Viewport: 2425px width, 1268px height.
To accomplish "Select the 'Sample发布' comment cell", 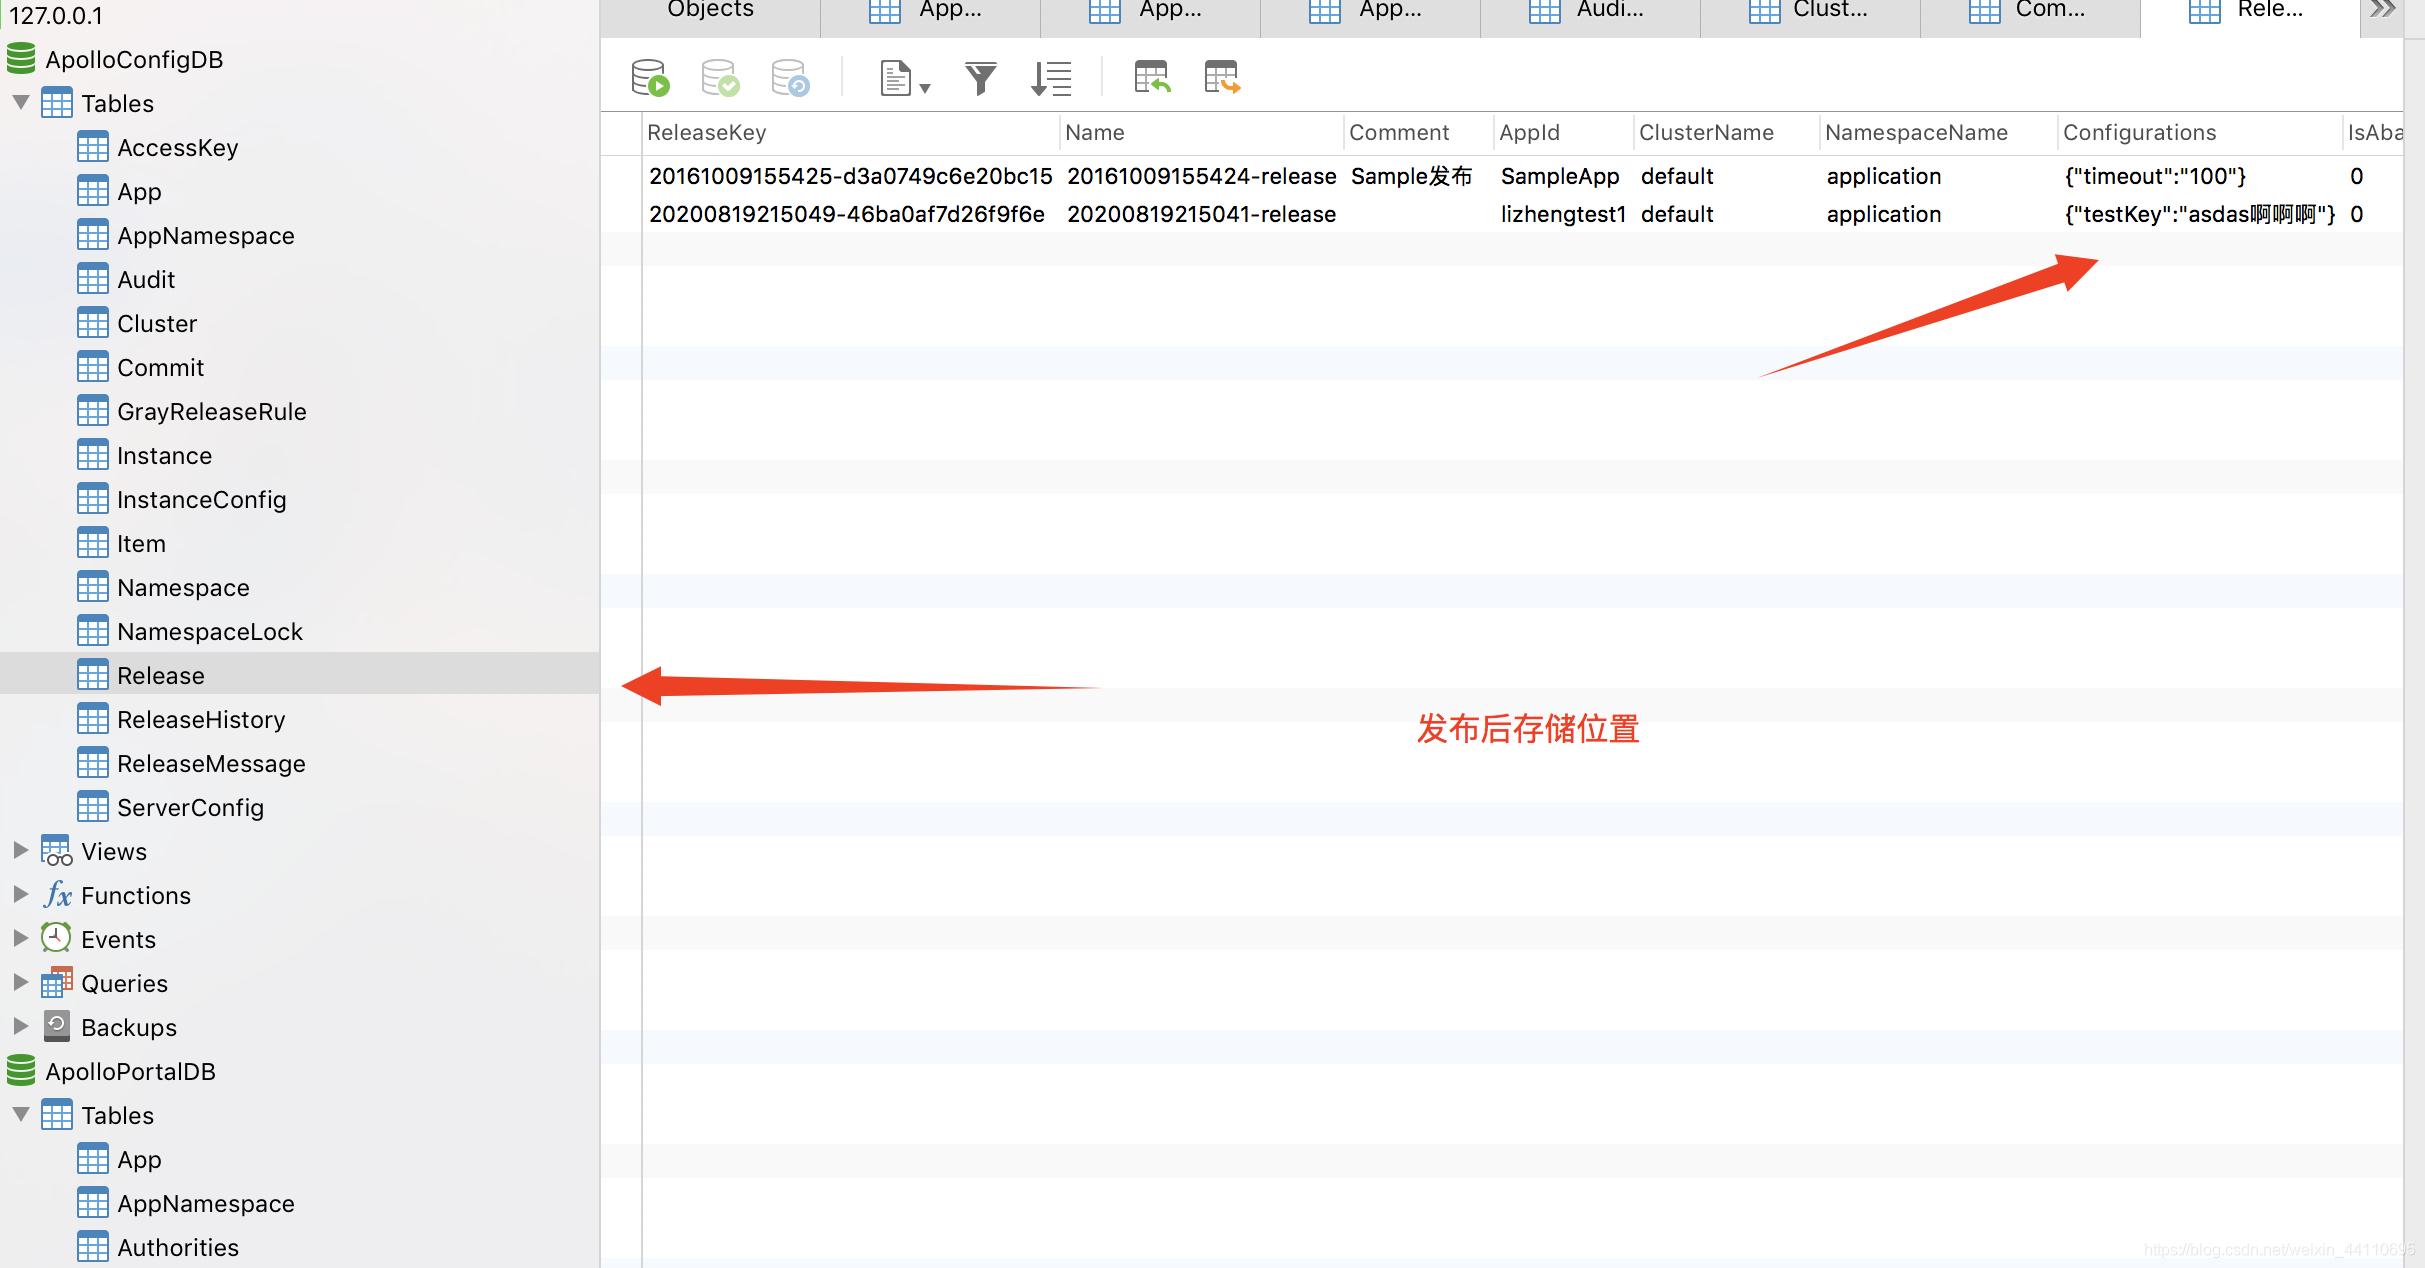I will pos(1411,176).
